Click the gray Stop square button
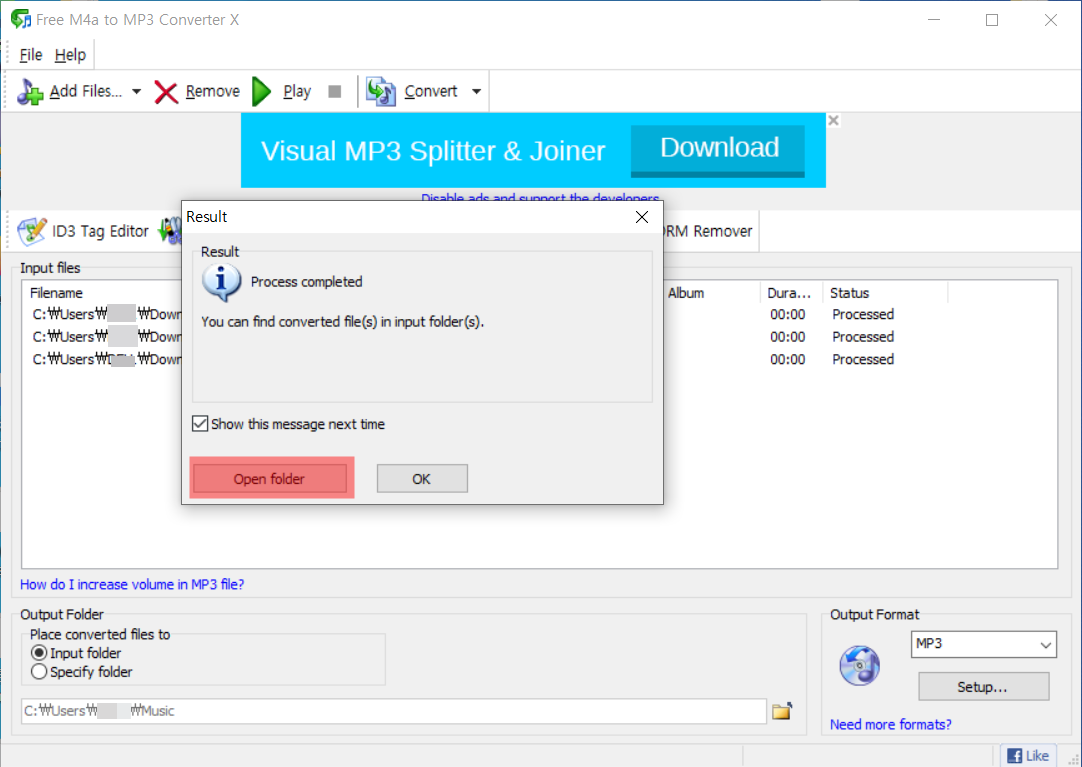Screen dimensions: 1082x767 click(x=335, y=91)
